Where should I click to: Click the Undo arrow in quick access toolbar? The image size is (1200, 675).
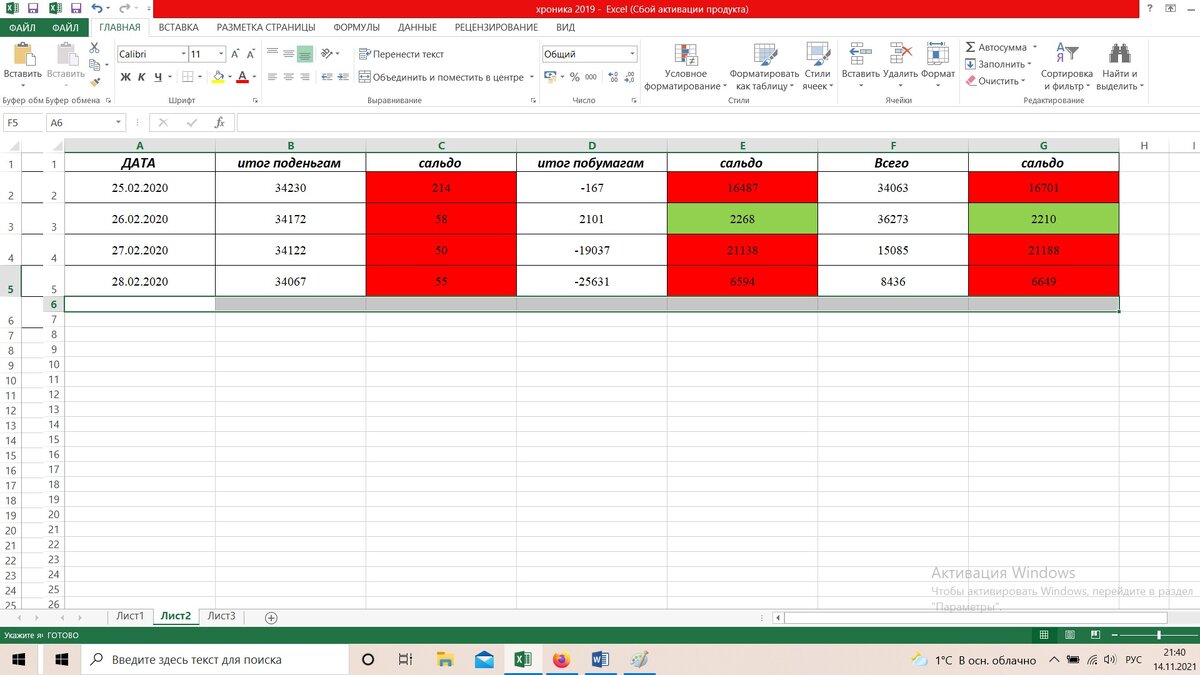click(x=97, y=8)
